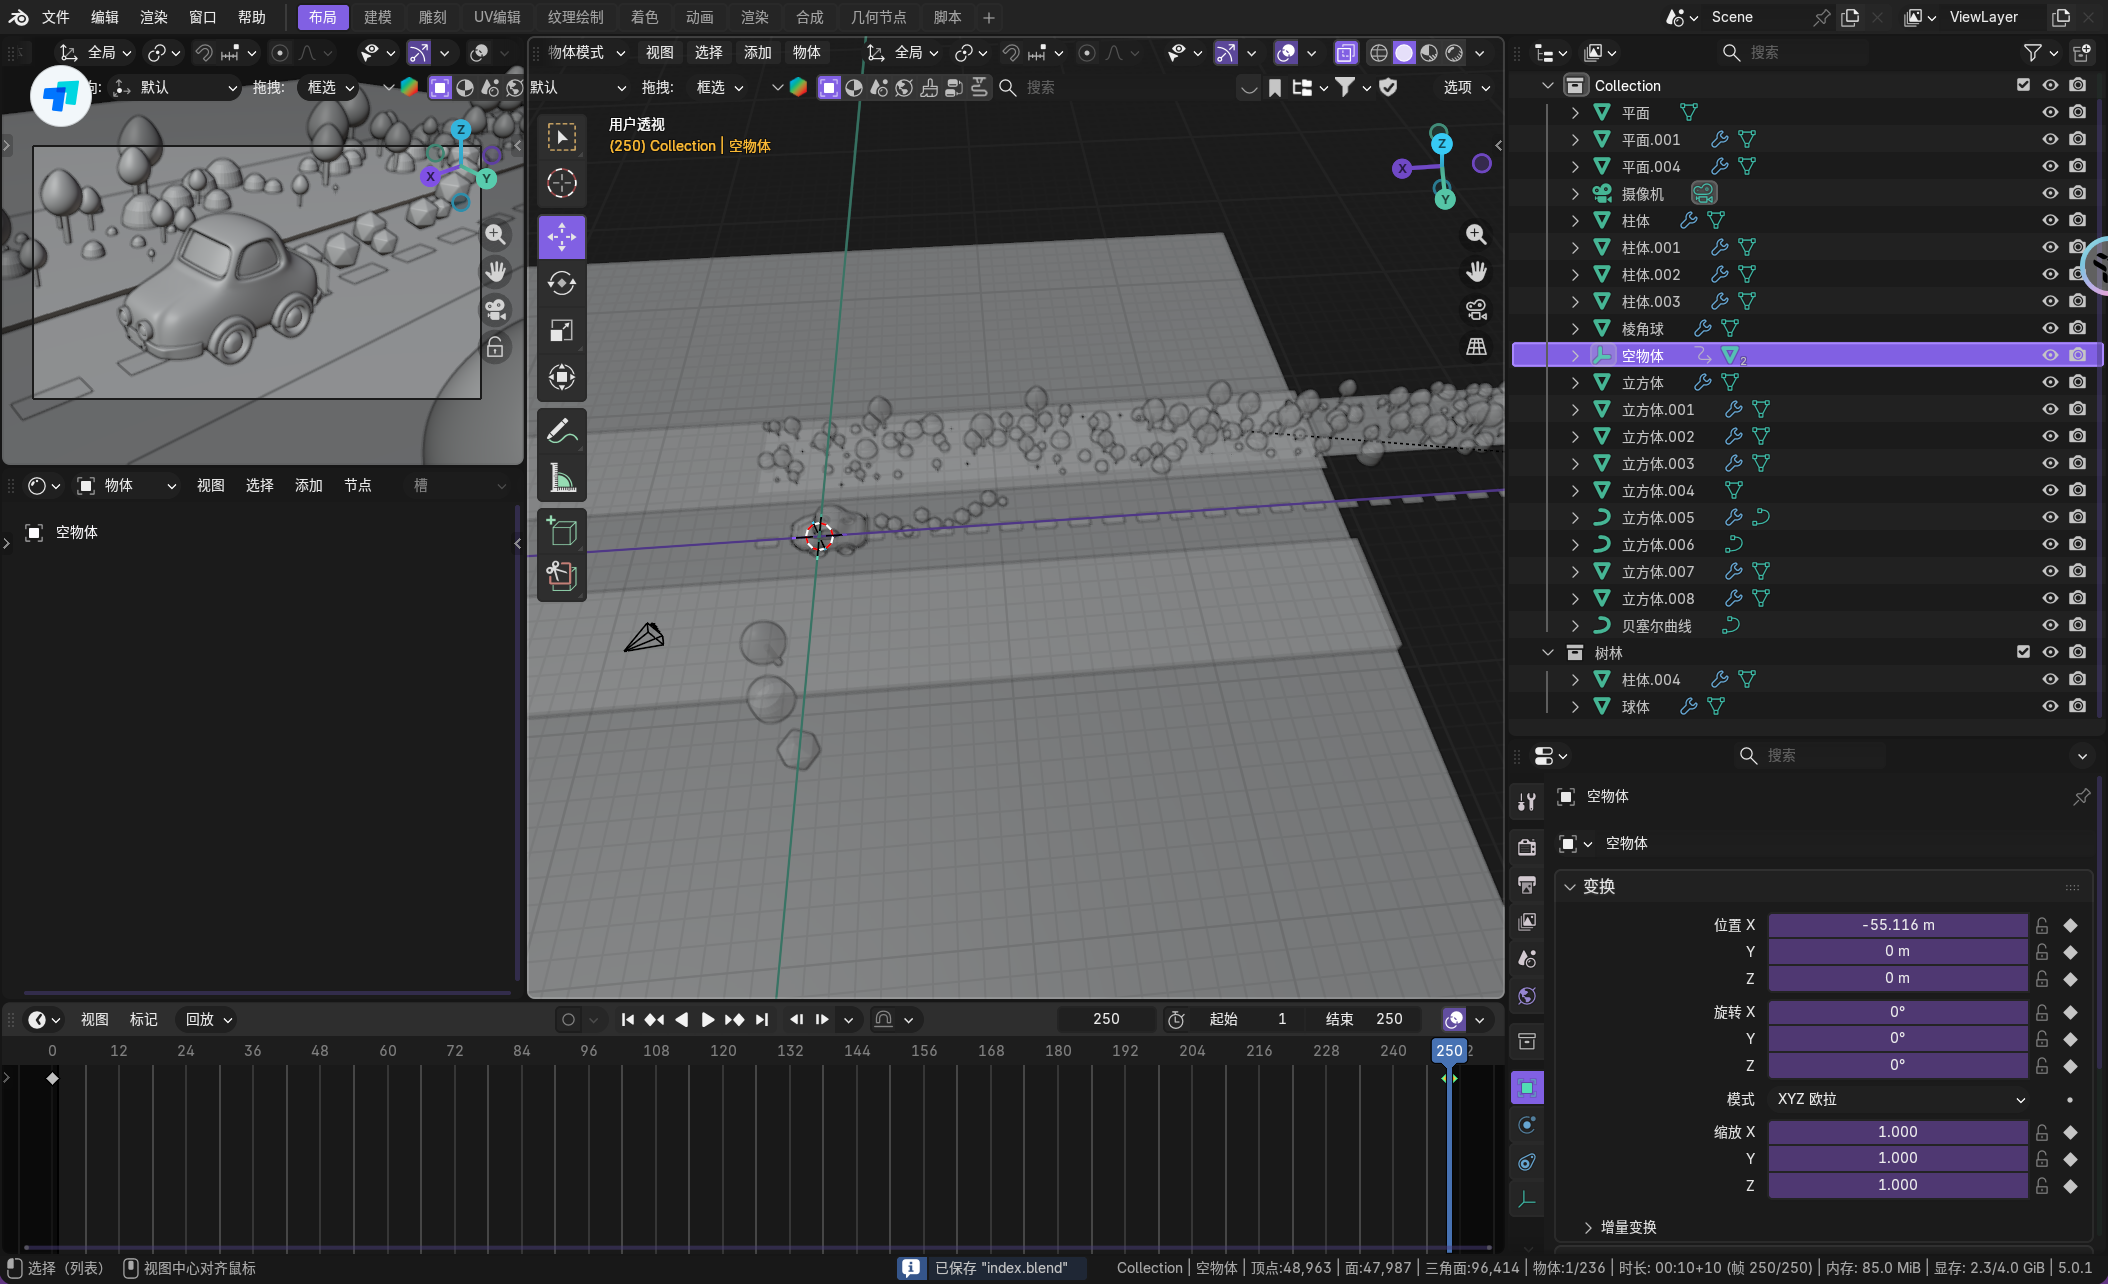Choose the Add Cube tool
The width and height of the screenshot is (2108, 1284).
coord(561,531)
